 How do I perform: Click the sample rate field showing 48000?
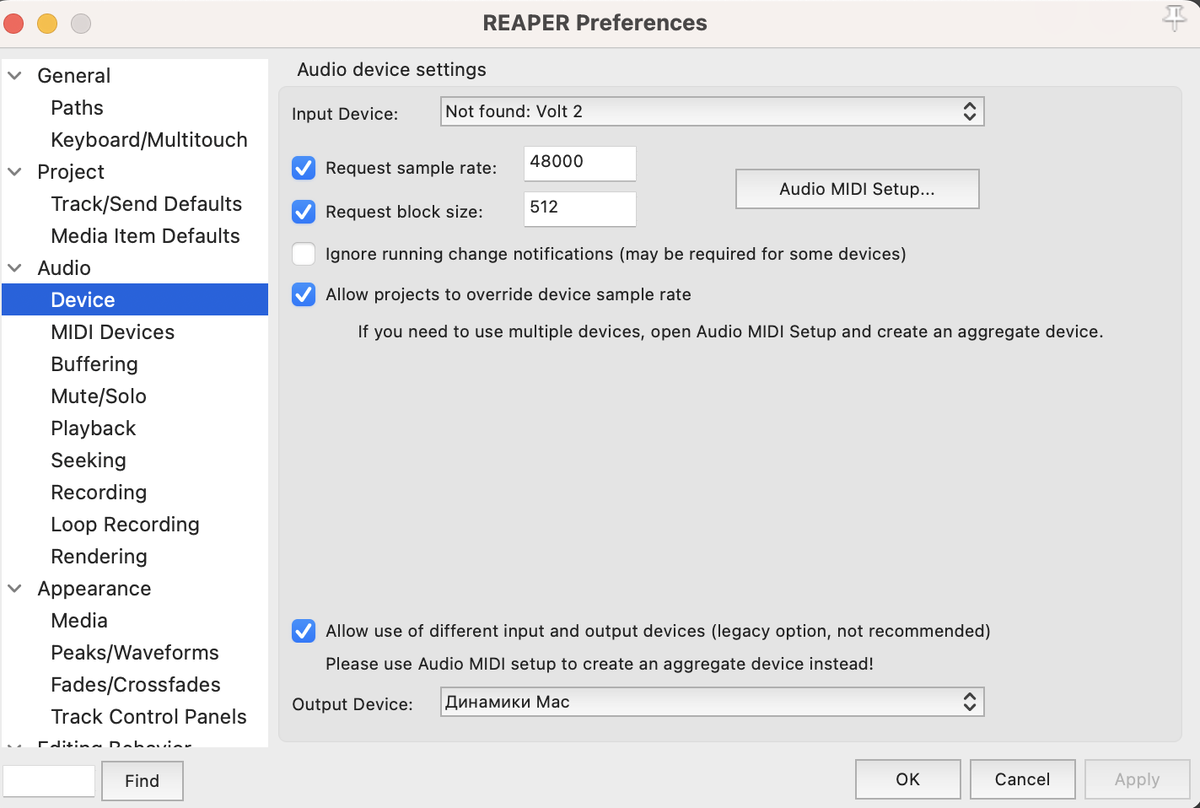pos(580,163)
